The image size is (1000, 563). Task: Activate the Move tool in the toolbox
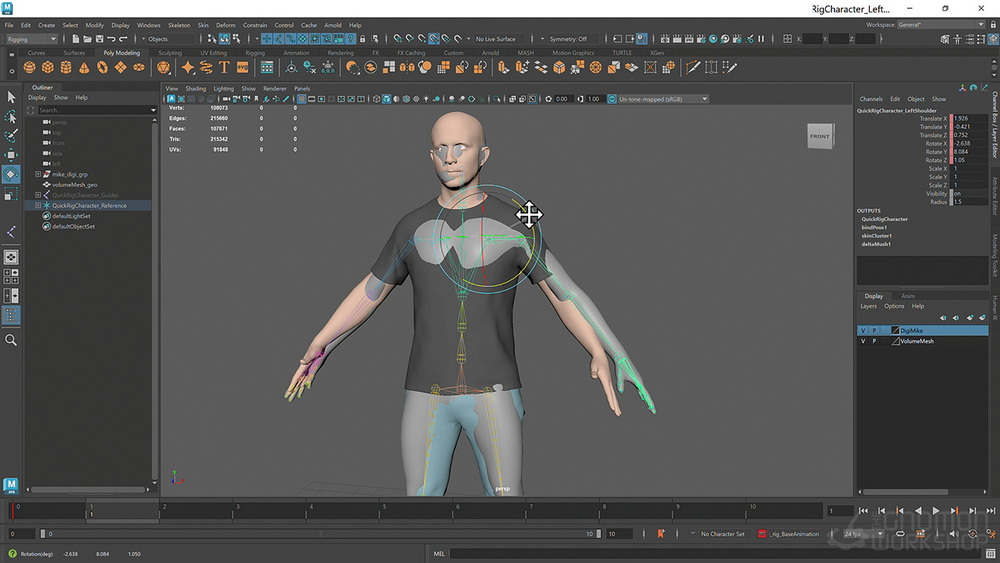coord(11,155)
